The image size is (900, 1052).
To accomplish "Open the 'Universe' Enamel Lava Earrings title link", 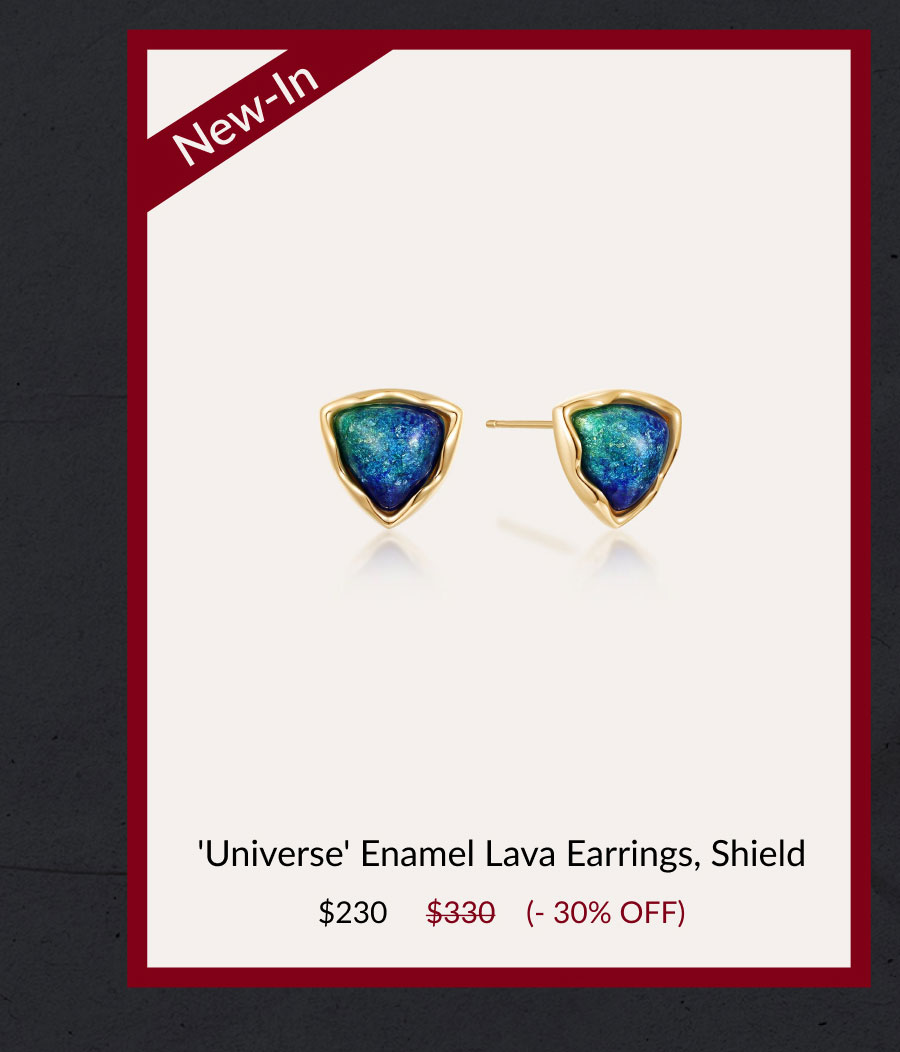I will pos(501,853).
